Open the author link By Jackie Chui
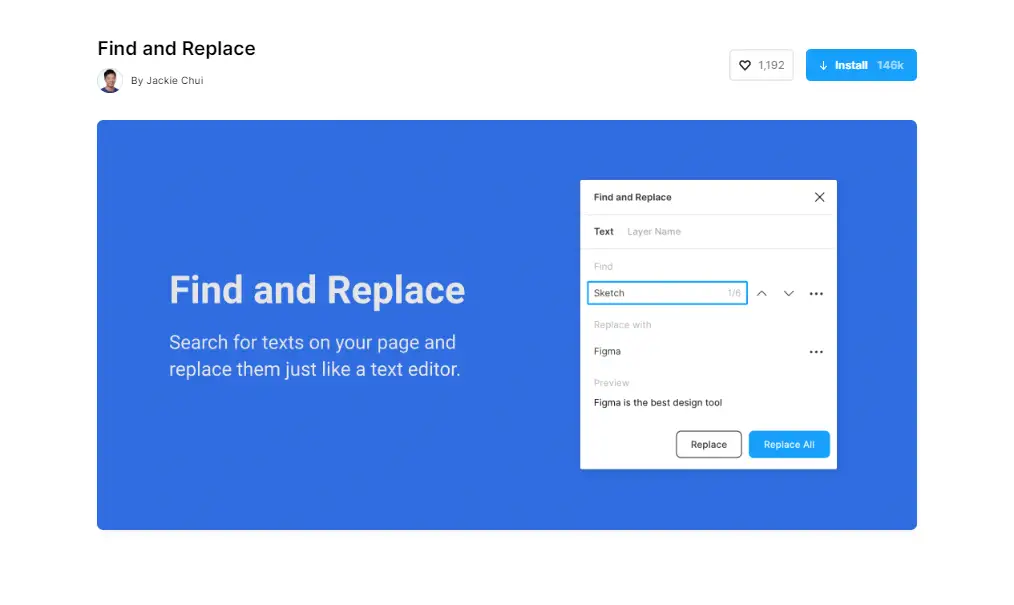Image resolution: width=1014 pixels, height=605 pixels. pyautogui.click(x=167, y=81)
